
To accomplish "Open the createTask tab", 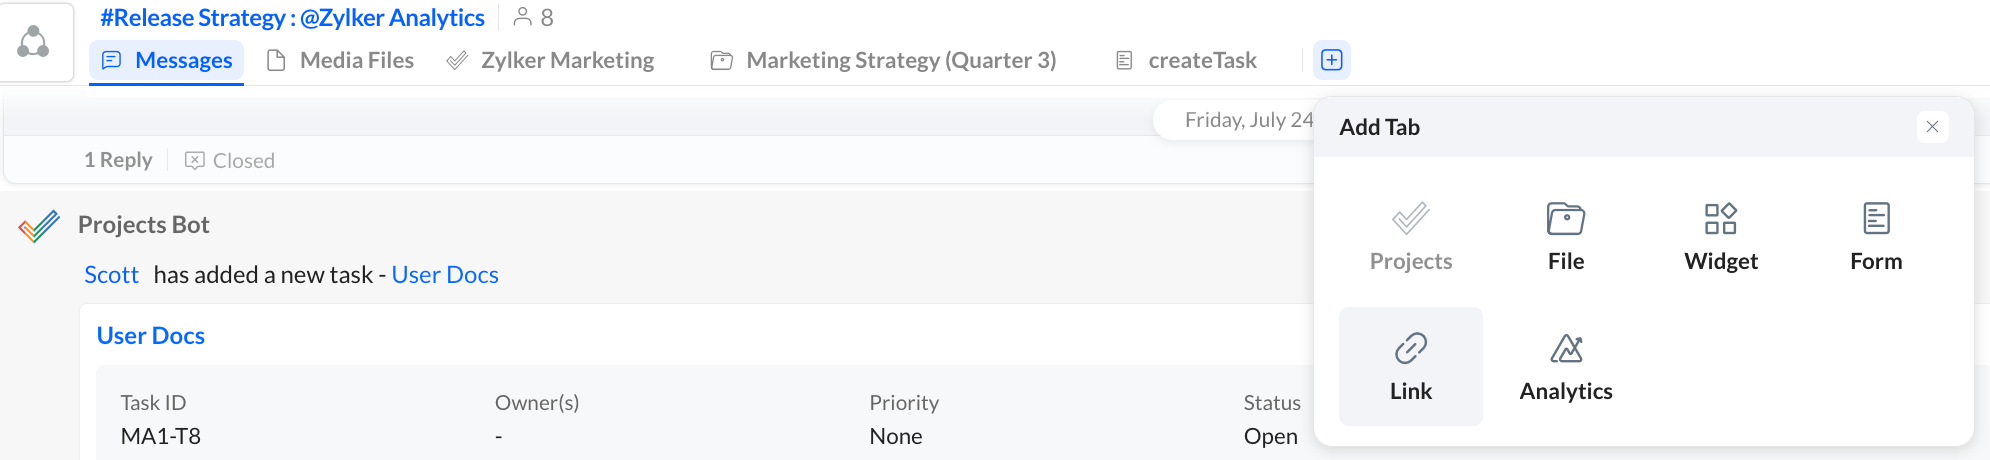I will click(x=1186, y=61).
